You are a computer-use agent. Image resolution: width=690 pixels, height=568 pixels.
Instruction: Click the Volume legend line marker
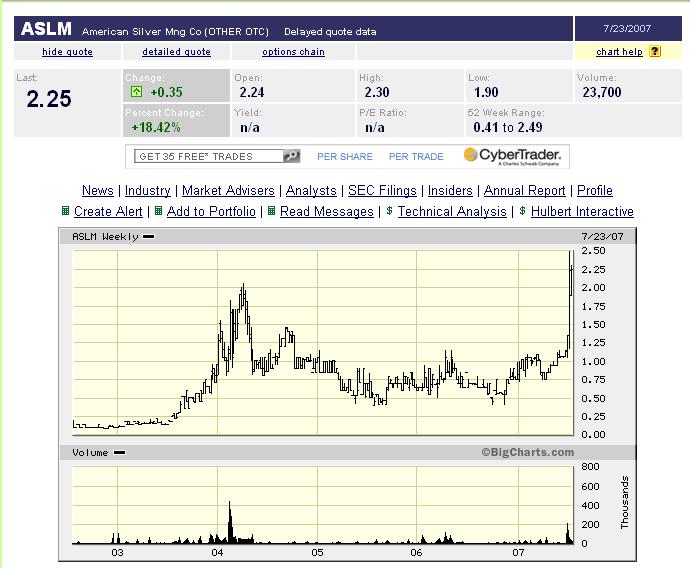click(x=119, y=452)
